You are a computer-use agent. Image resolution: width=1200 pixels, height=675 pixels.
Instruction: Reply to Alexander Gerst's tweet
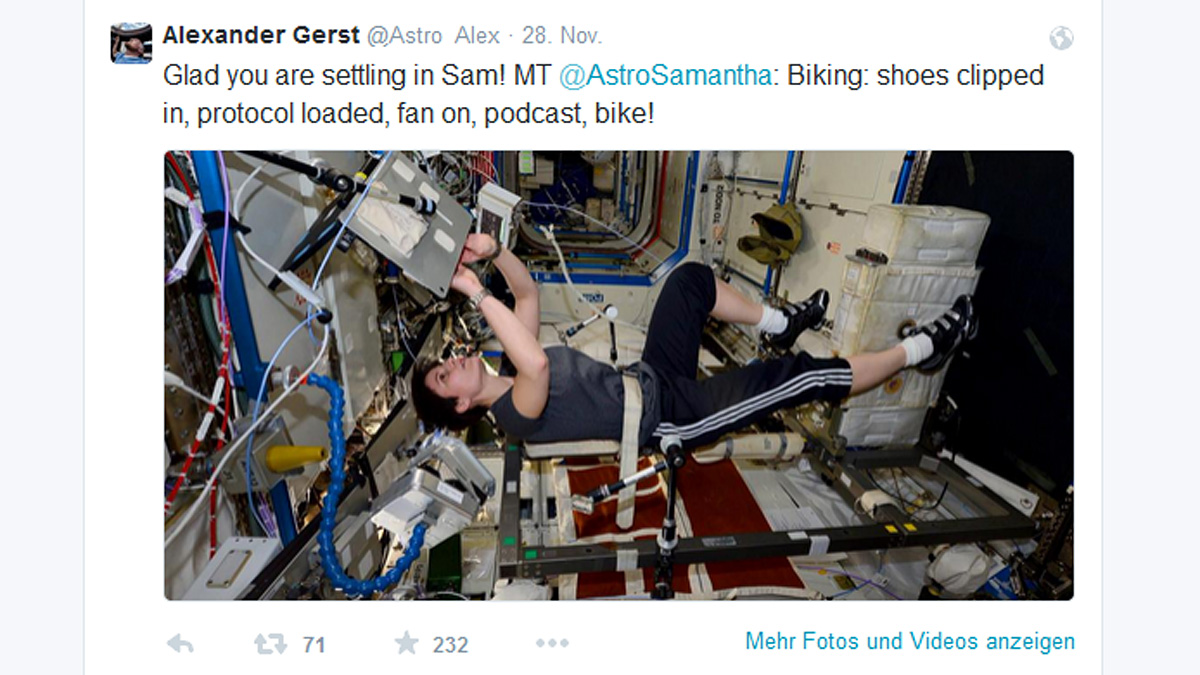coord(180,644)
